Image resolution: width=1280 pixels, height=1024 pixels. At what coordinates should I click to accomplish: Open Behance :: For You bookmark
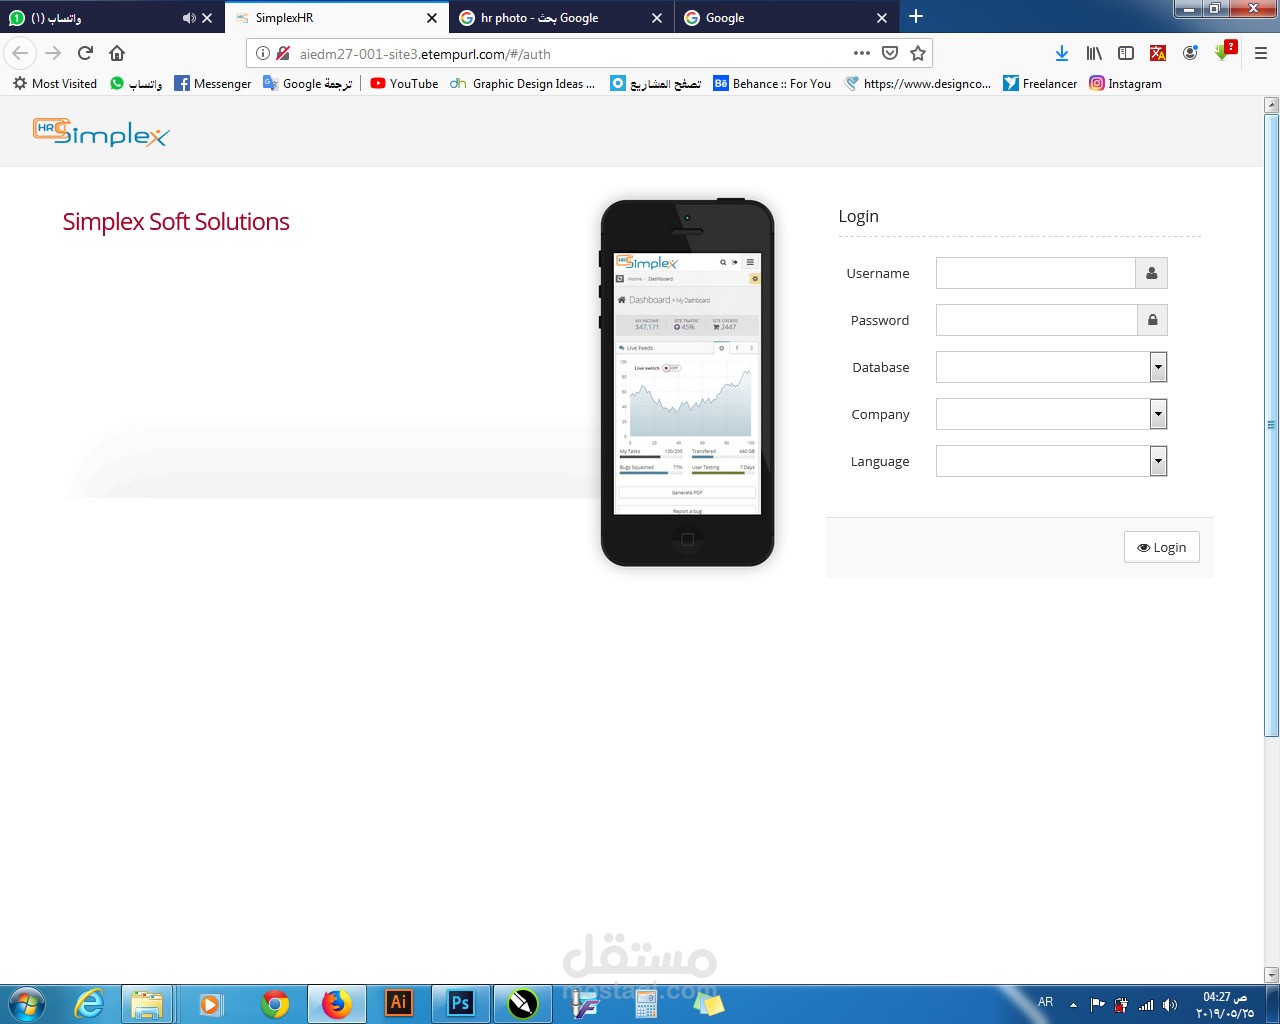[x=772, y=84]
